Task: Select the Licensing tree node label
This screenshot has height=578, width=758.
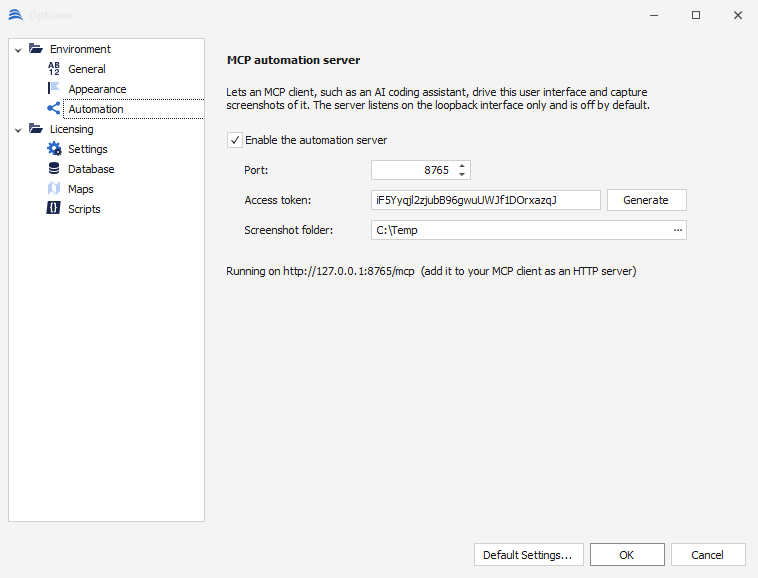Action: coord(72,129)
